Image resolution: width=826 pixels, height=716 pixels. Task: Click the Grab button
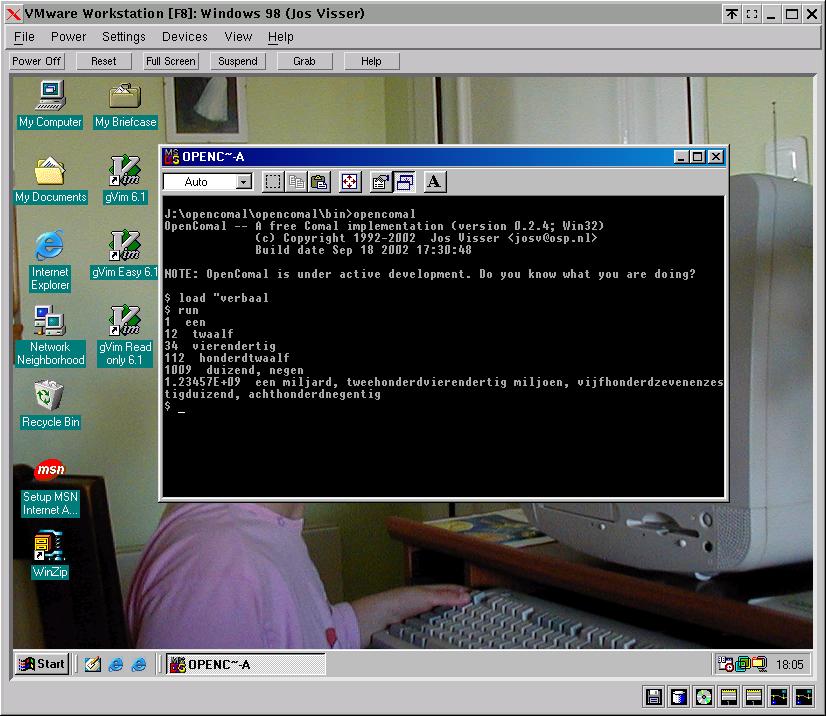pyautogui.click(x=304, y=61)
